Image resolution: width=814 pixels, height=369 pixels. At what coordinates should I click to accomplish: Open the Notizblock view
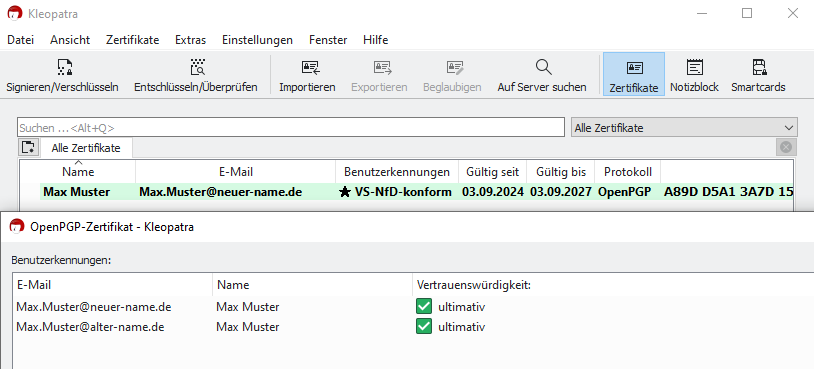(x=694, y=75)
